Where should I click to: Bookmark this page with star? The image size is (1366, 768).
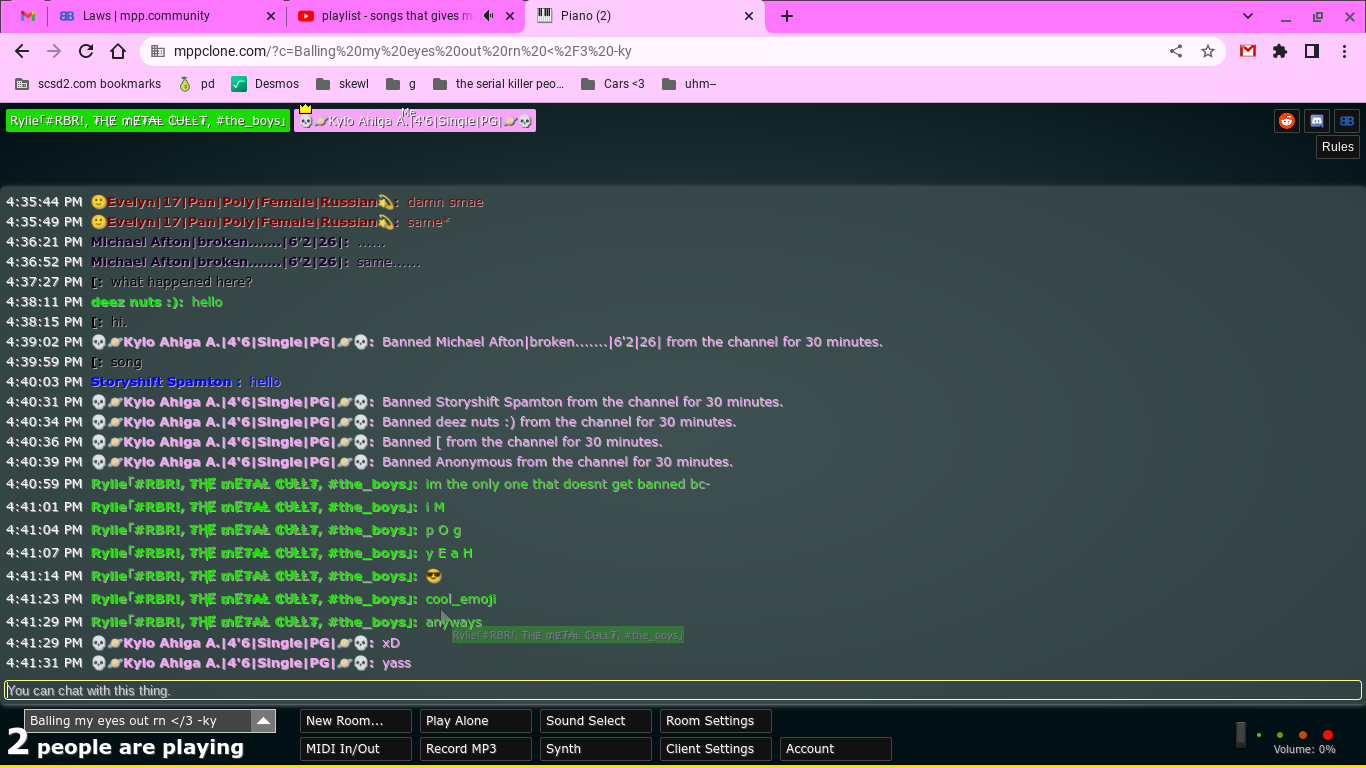1208,51
